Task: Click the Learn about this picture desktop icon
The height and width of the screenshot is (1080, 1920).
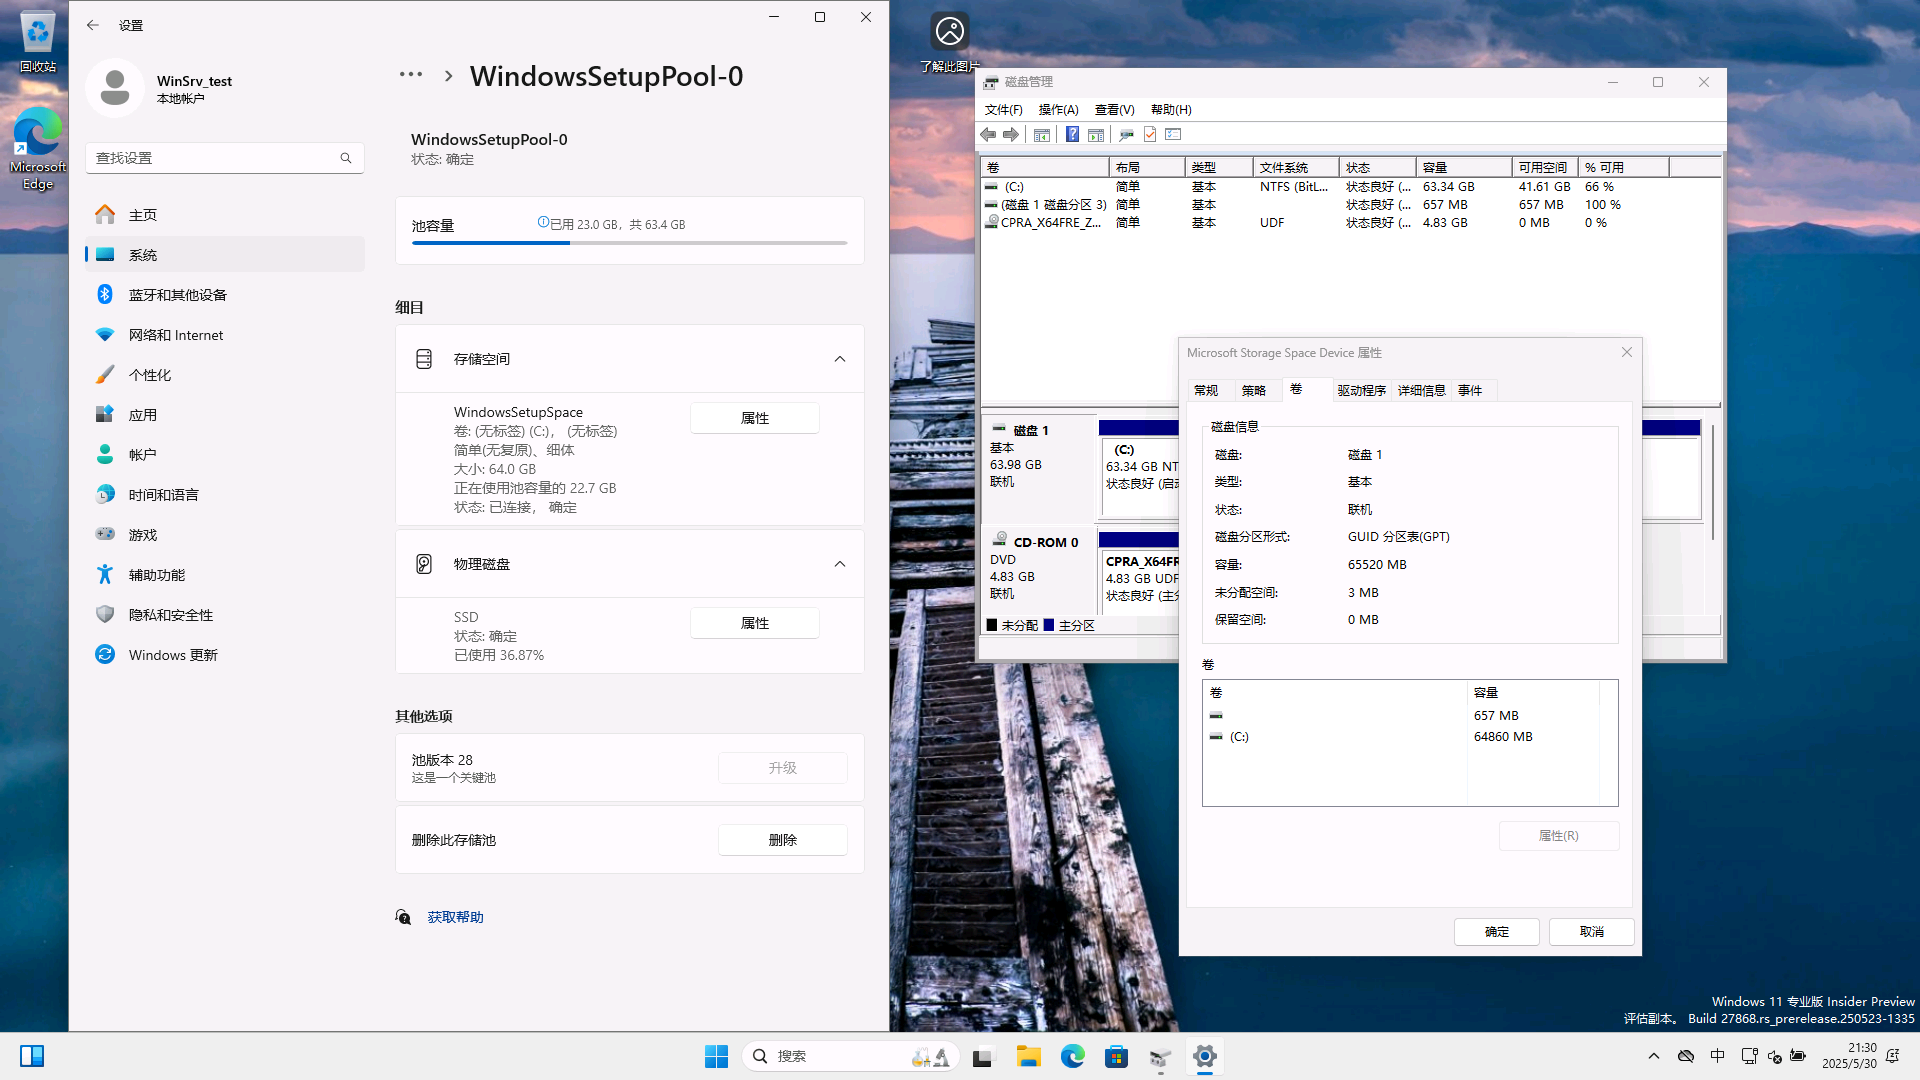Action: pyautogui.click(x=949, y=42)
